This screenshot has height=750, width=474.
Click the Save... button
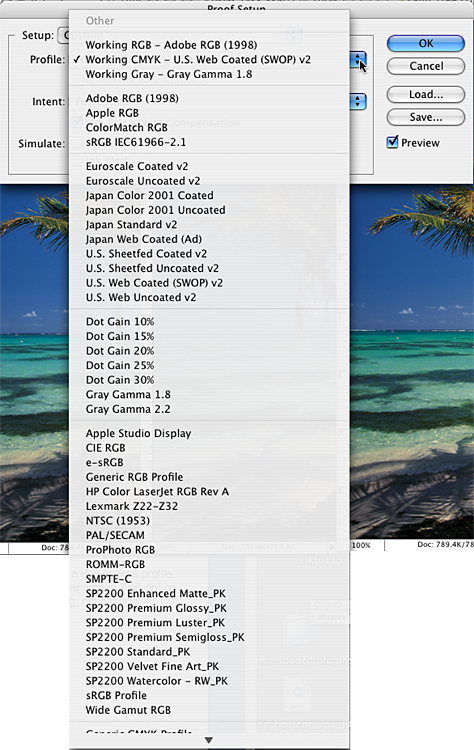coord(426,117)
